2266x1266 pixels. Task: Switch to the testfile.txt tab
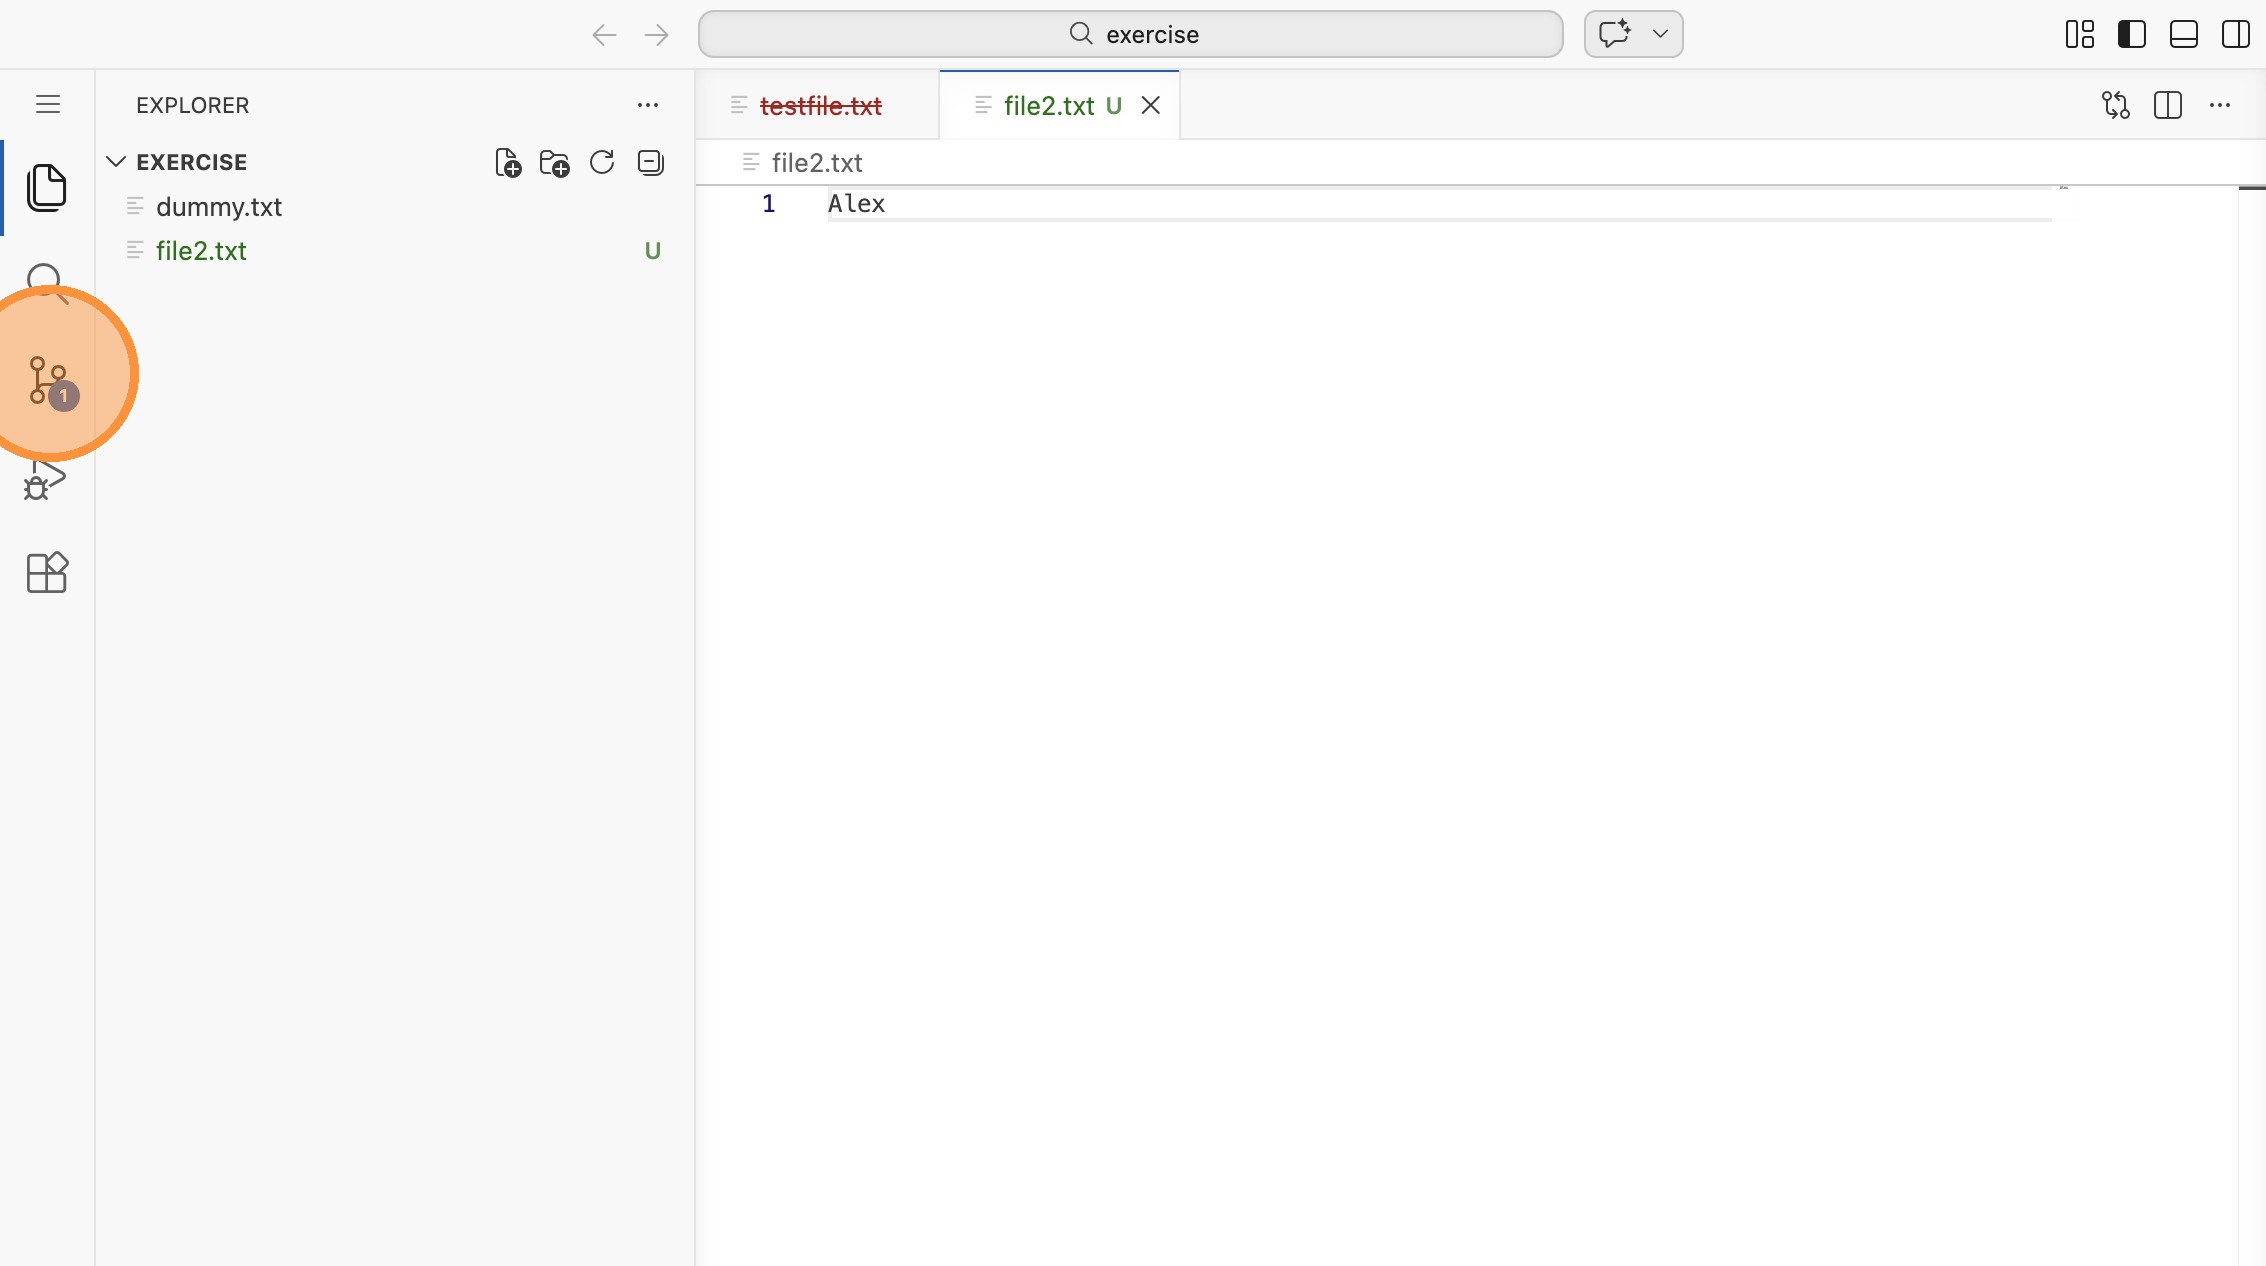coord(820,106)
